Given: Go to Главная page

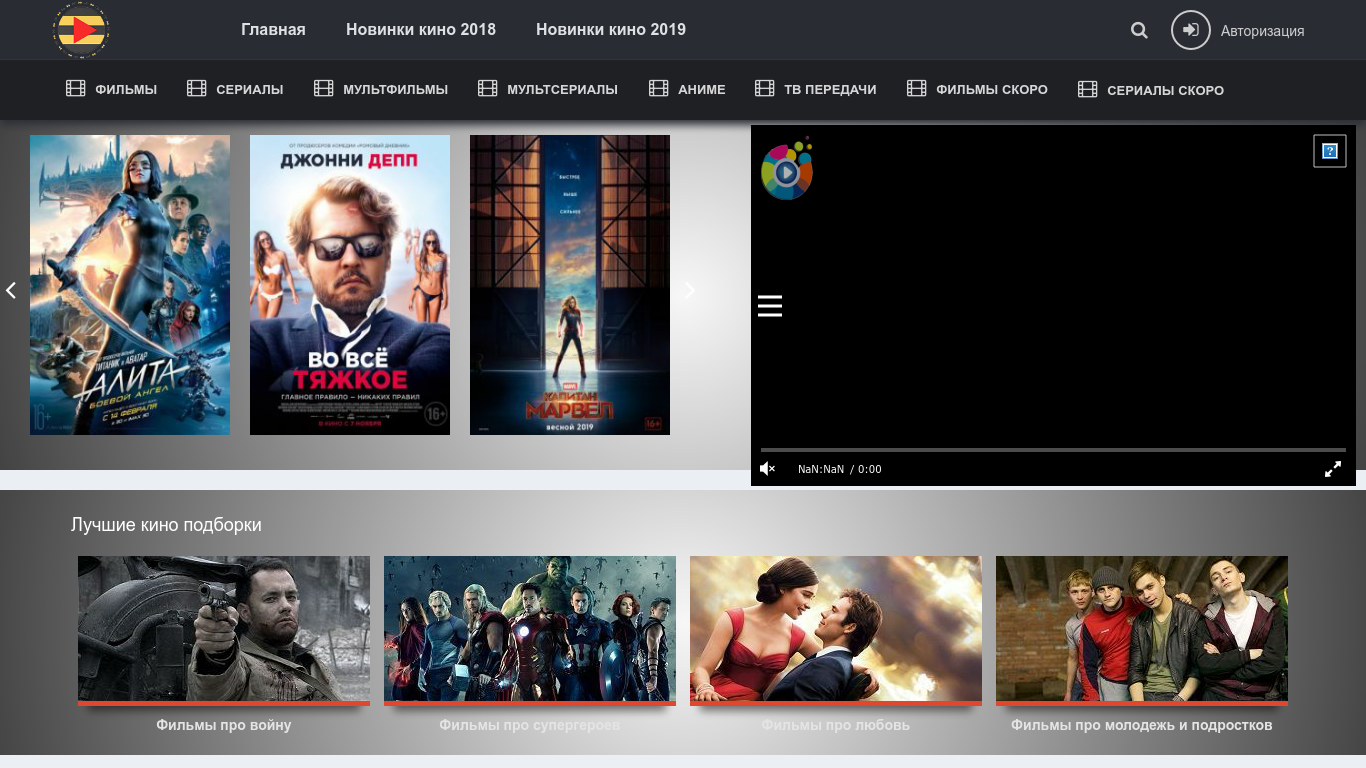Looking at the screenshot, I should (273, 29).
